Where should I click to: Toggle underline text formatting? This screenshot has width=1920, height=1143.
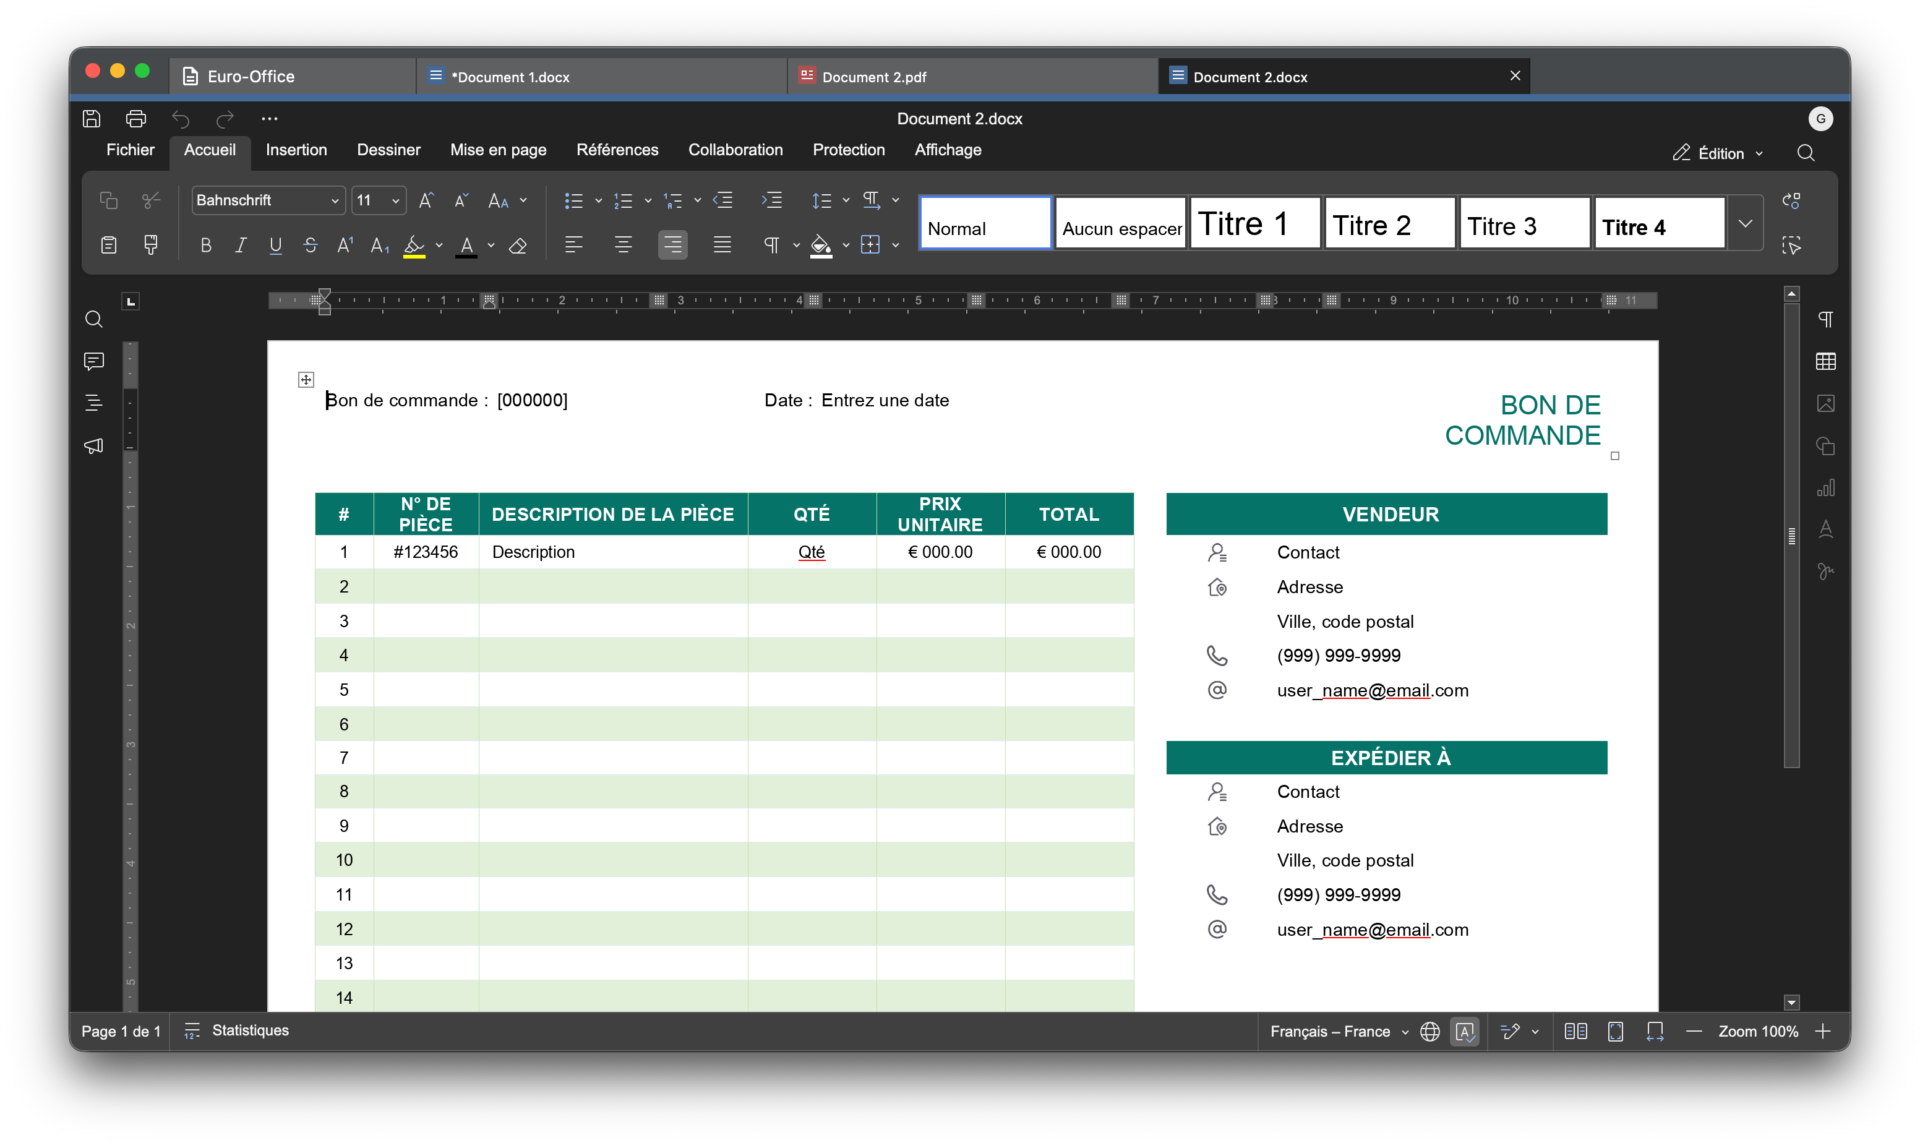click(276, 245)
